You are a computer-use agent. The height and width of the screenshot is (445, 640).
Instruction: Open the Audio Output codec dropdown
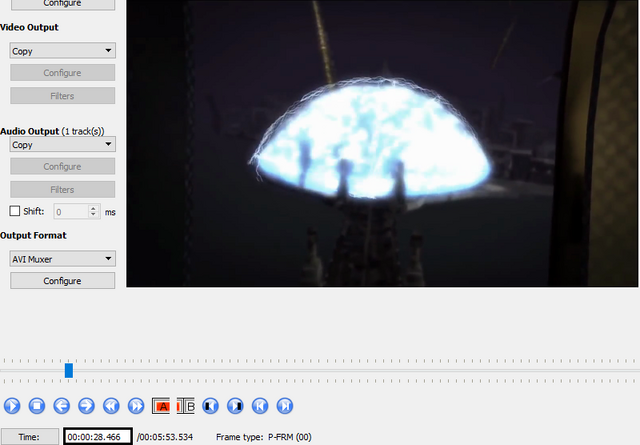tap(62, 145)
